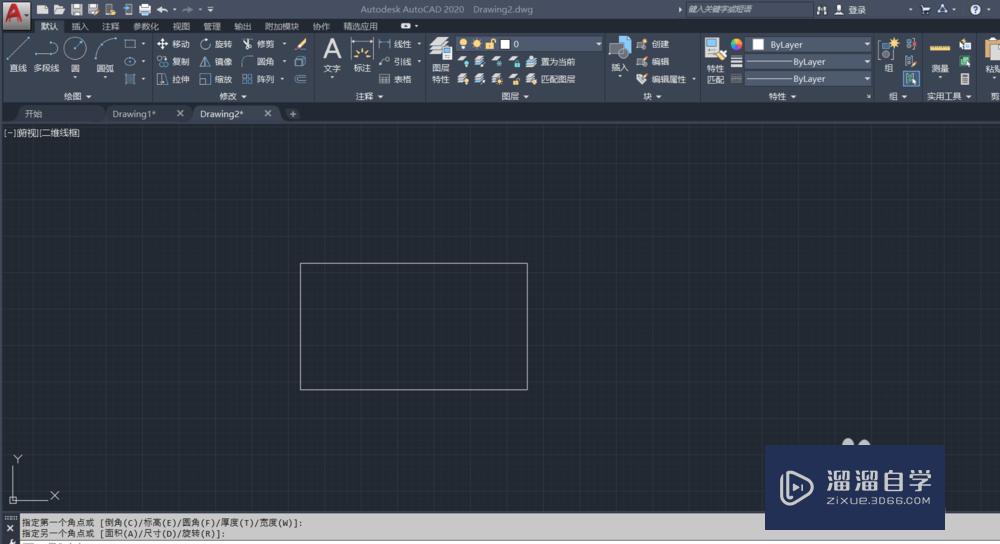Switch to the Drawing1* file tab

[x=134, y=114]
